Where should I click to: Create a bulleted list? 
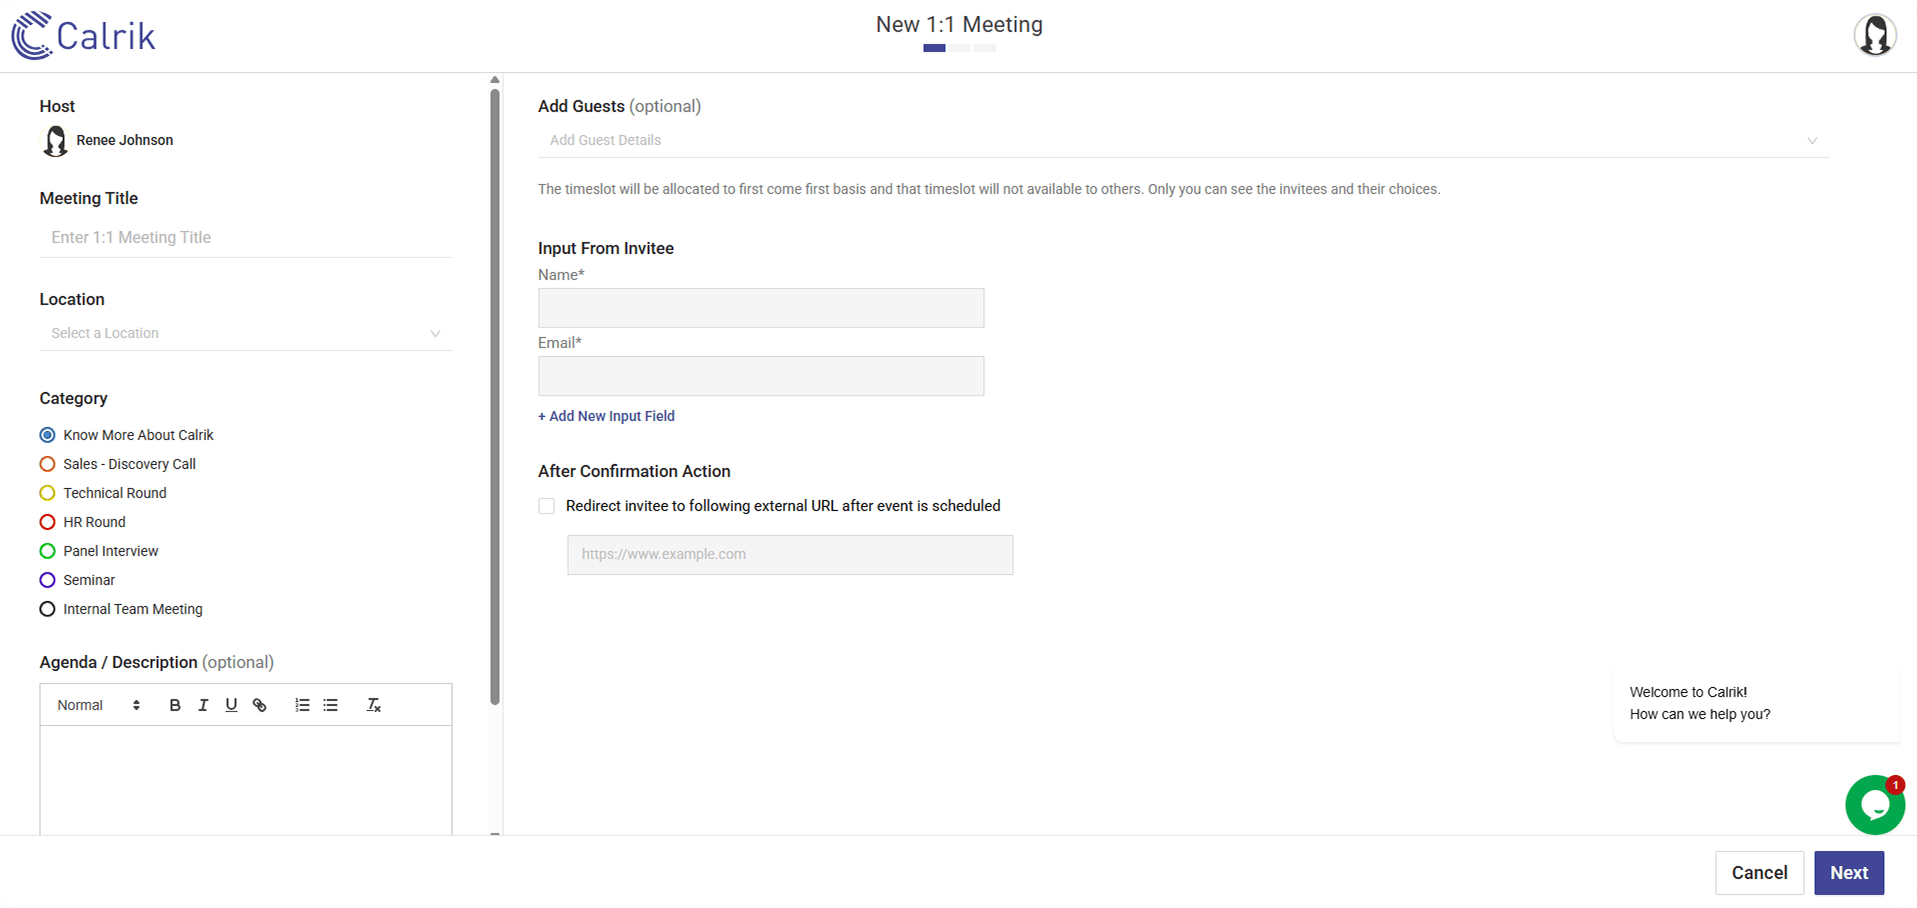coord(331,705)
